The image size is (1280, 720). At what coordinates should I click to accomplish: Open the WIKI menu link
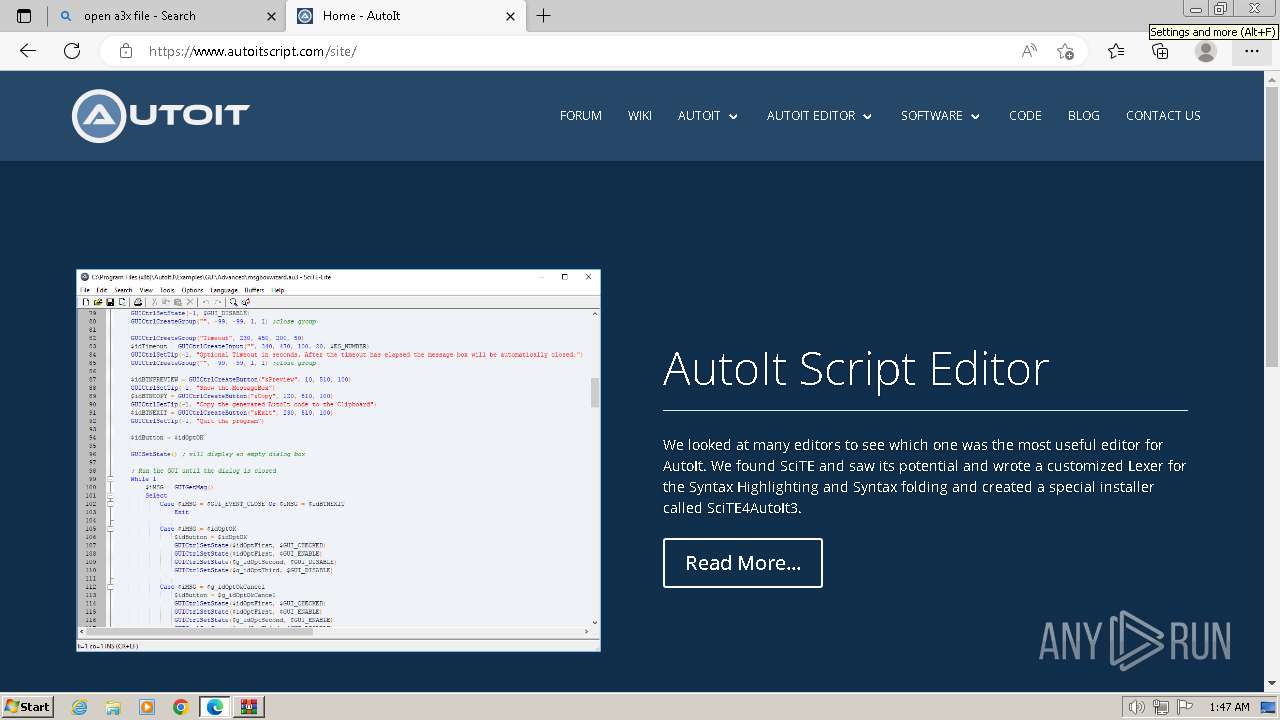(640, 116)
